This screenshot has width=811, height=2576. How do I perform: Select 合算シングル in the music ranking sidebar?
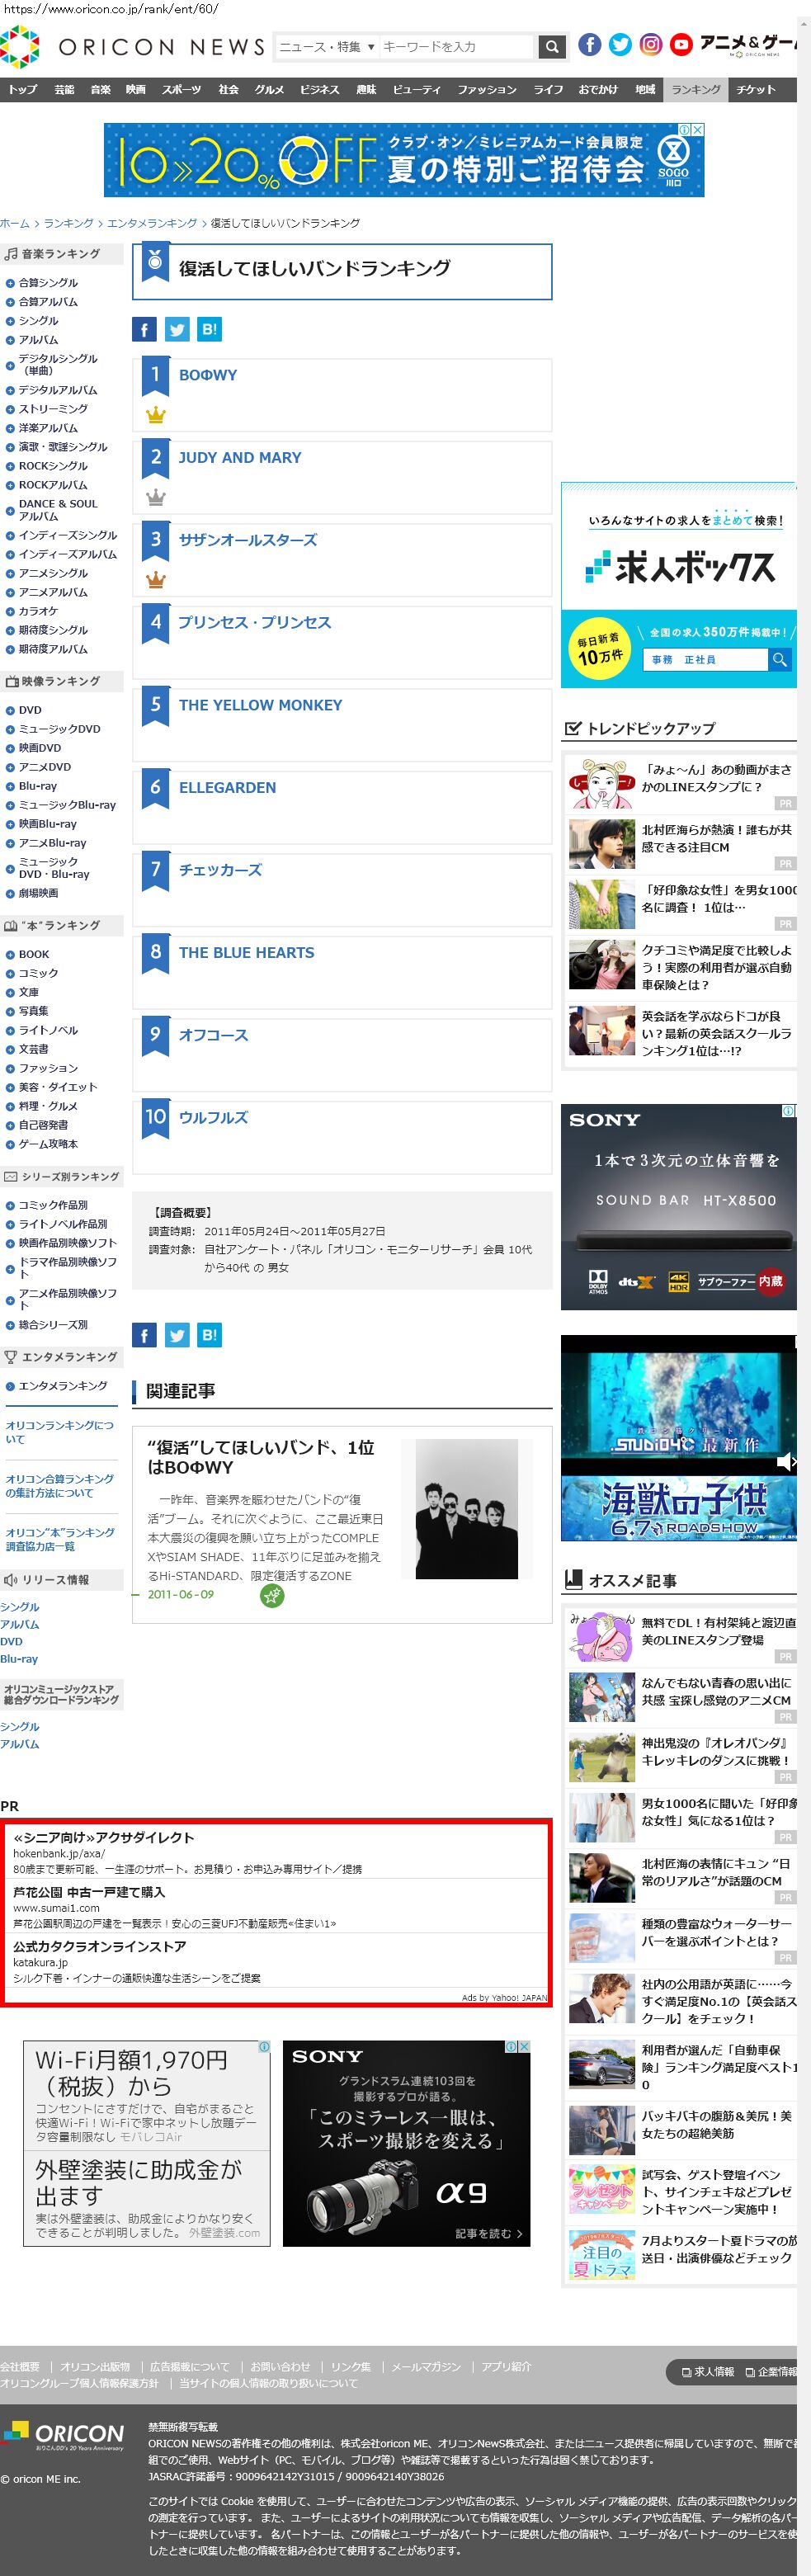(48, 283)
